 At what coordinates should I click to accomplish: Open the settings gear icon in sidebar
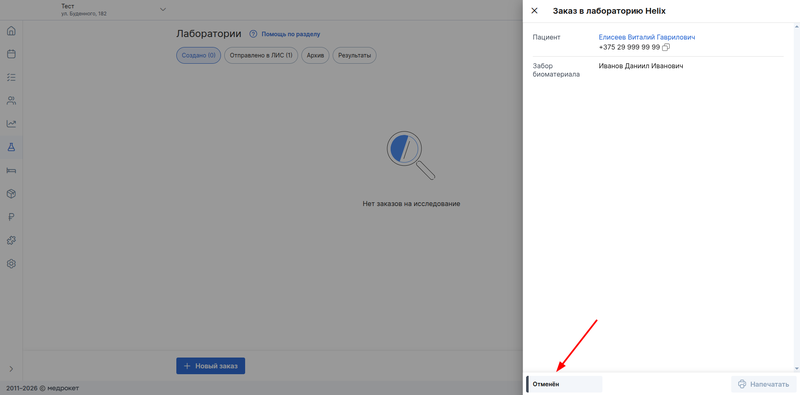tap(11, 264)
